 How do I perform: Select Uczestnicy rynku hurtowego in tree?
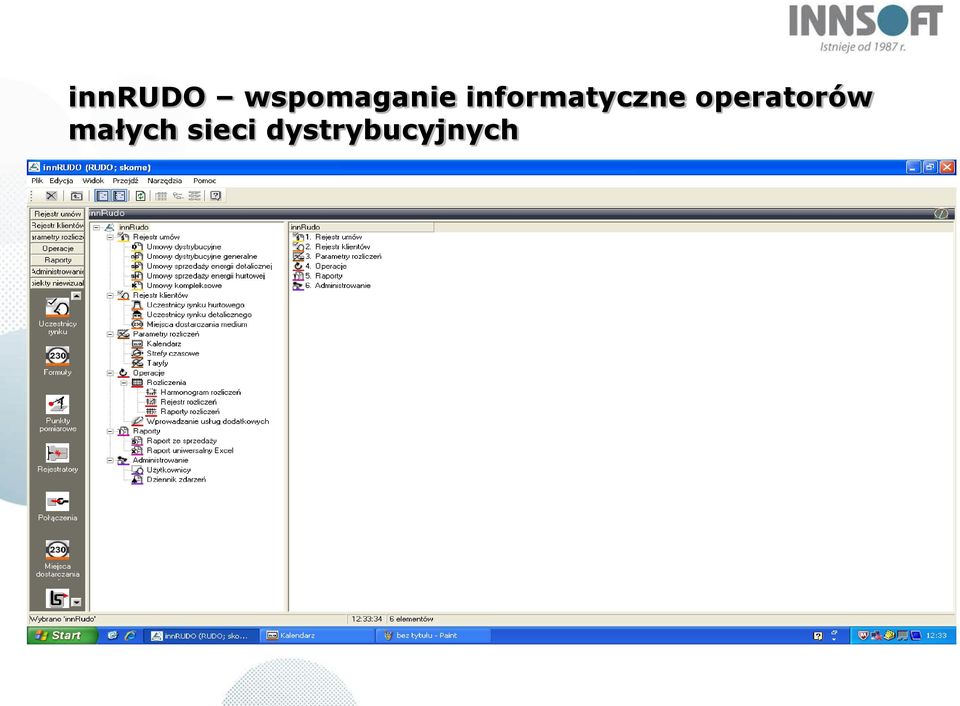(x=195, y=305)
